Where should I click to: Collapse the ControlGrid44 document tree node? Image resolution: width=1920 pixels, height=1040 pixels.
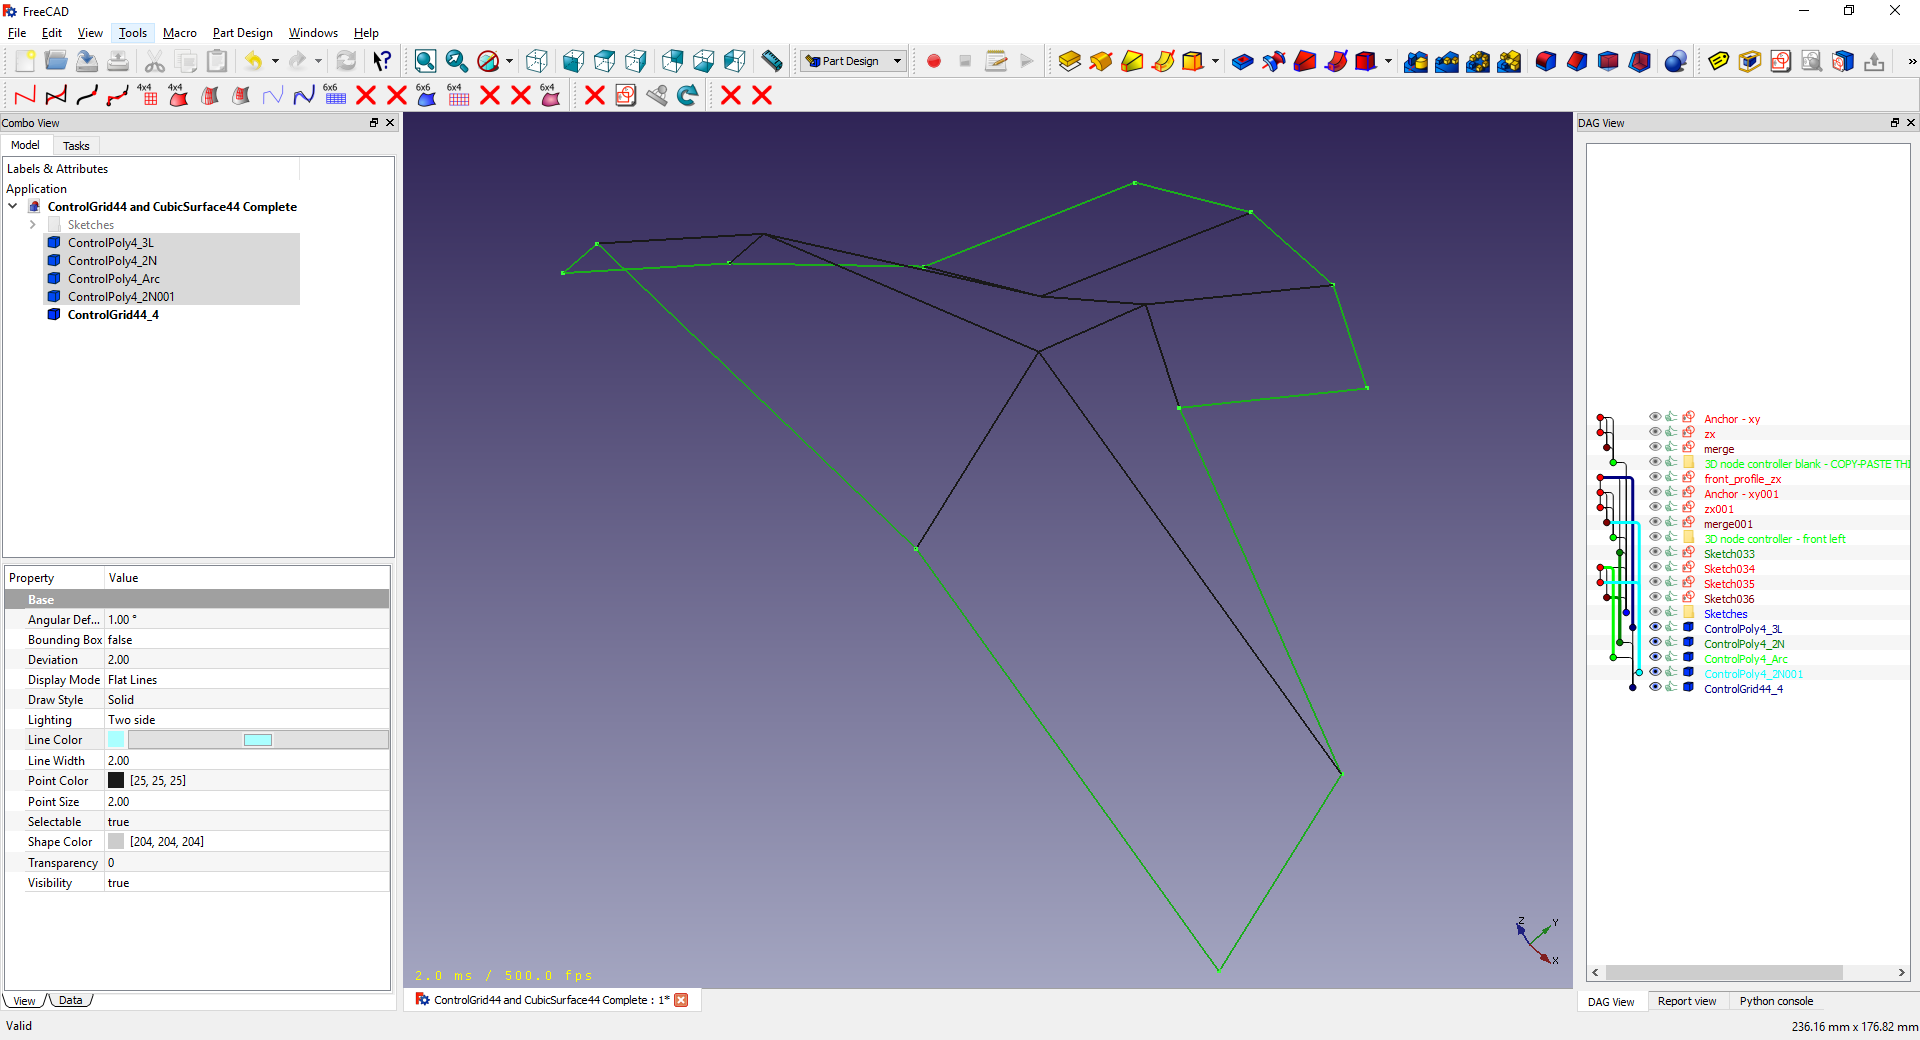pyautogui.click(x=13, y=207)
